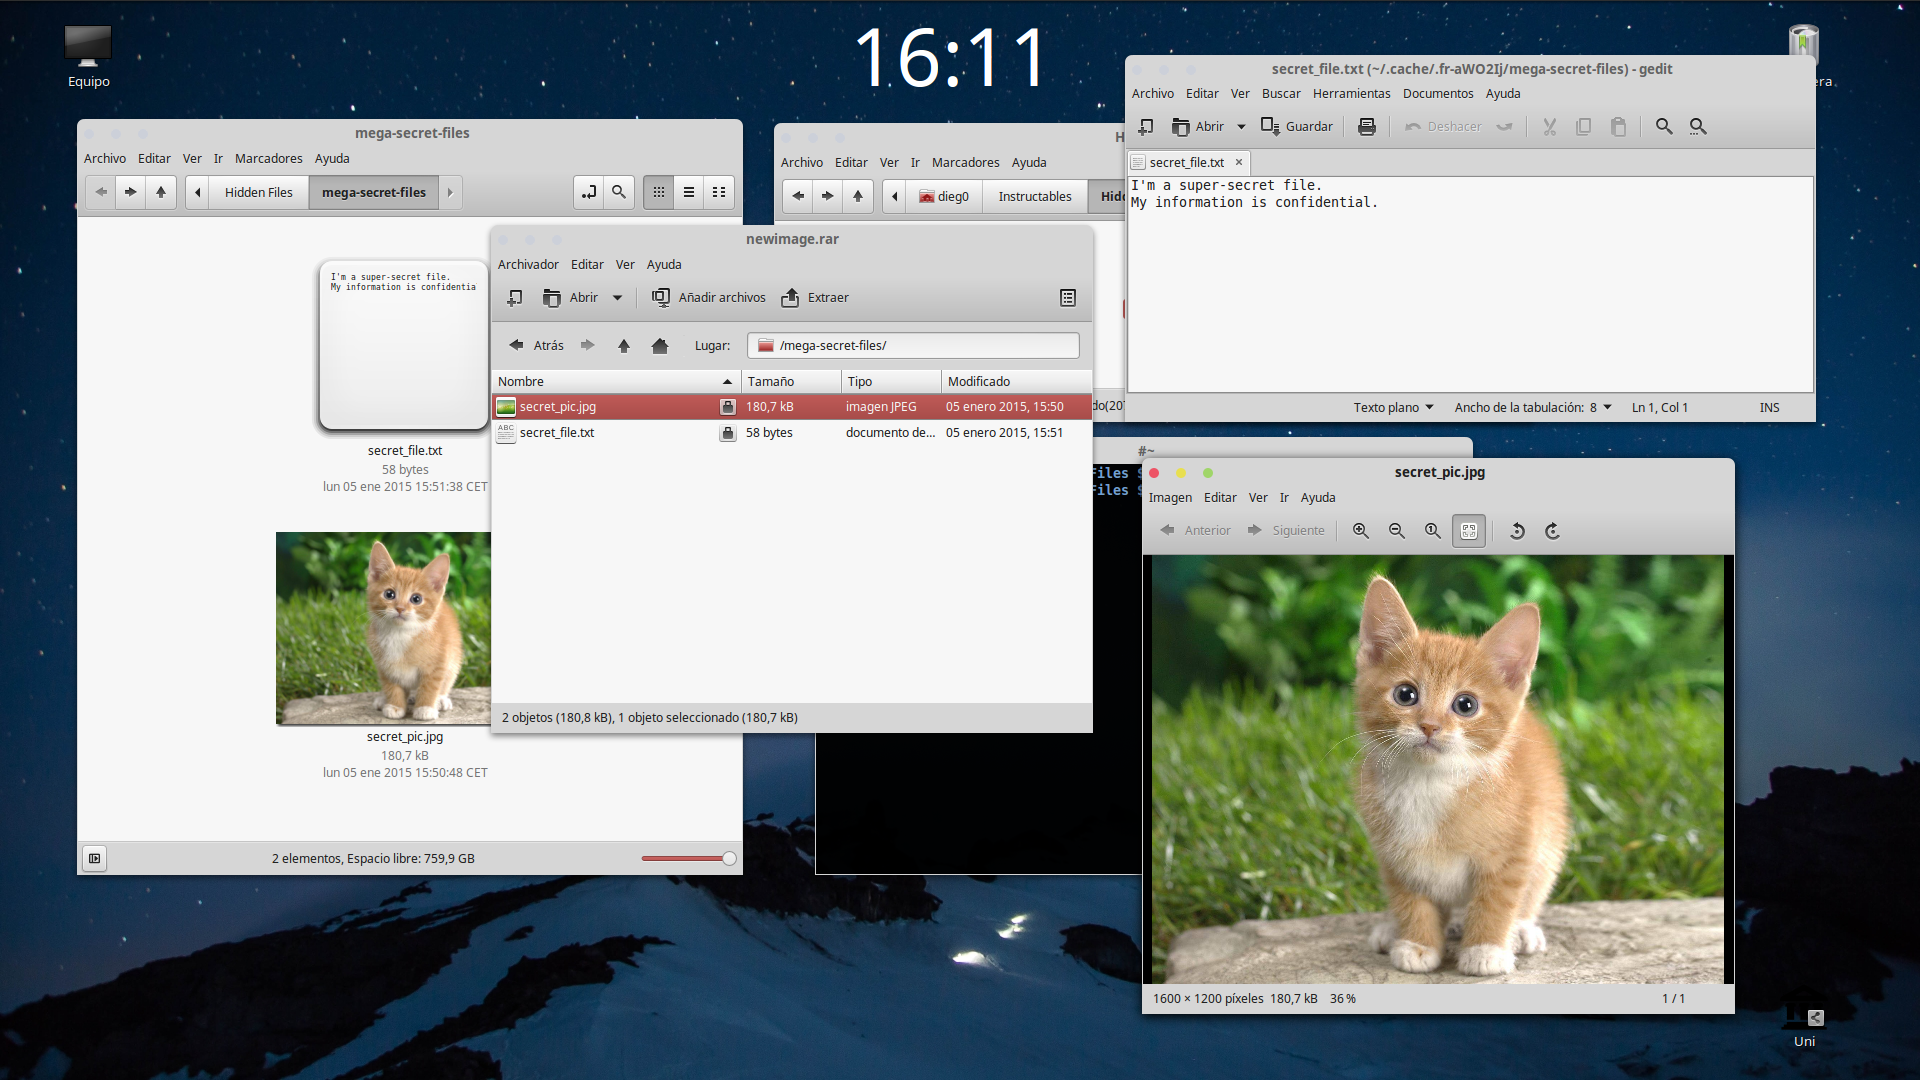Image resolution: width=1920 pixels, height=1080 pixels.
Task: Expand Abrir dropdown arrow in archive manager
Action: pyautogui.click(x=617, y=297)
